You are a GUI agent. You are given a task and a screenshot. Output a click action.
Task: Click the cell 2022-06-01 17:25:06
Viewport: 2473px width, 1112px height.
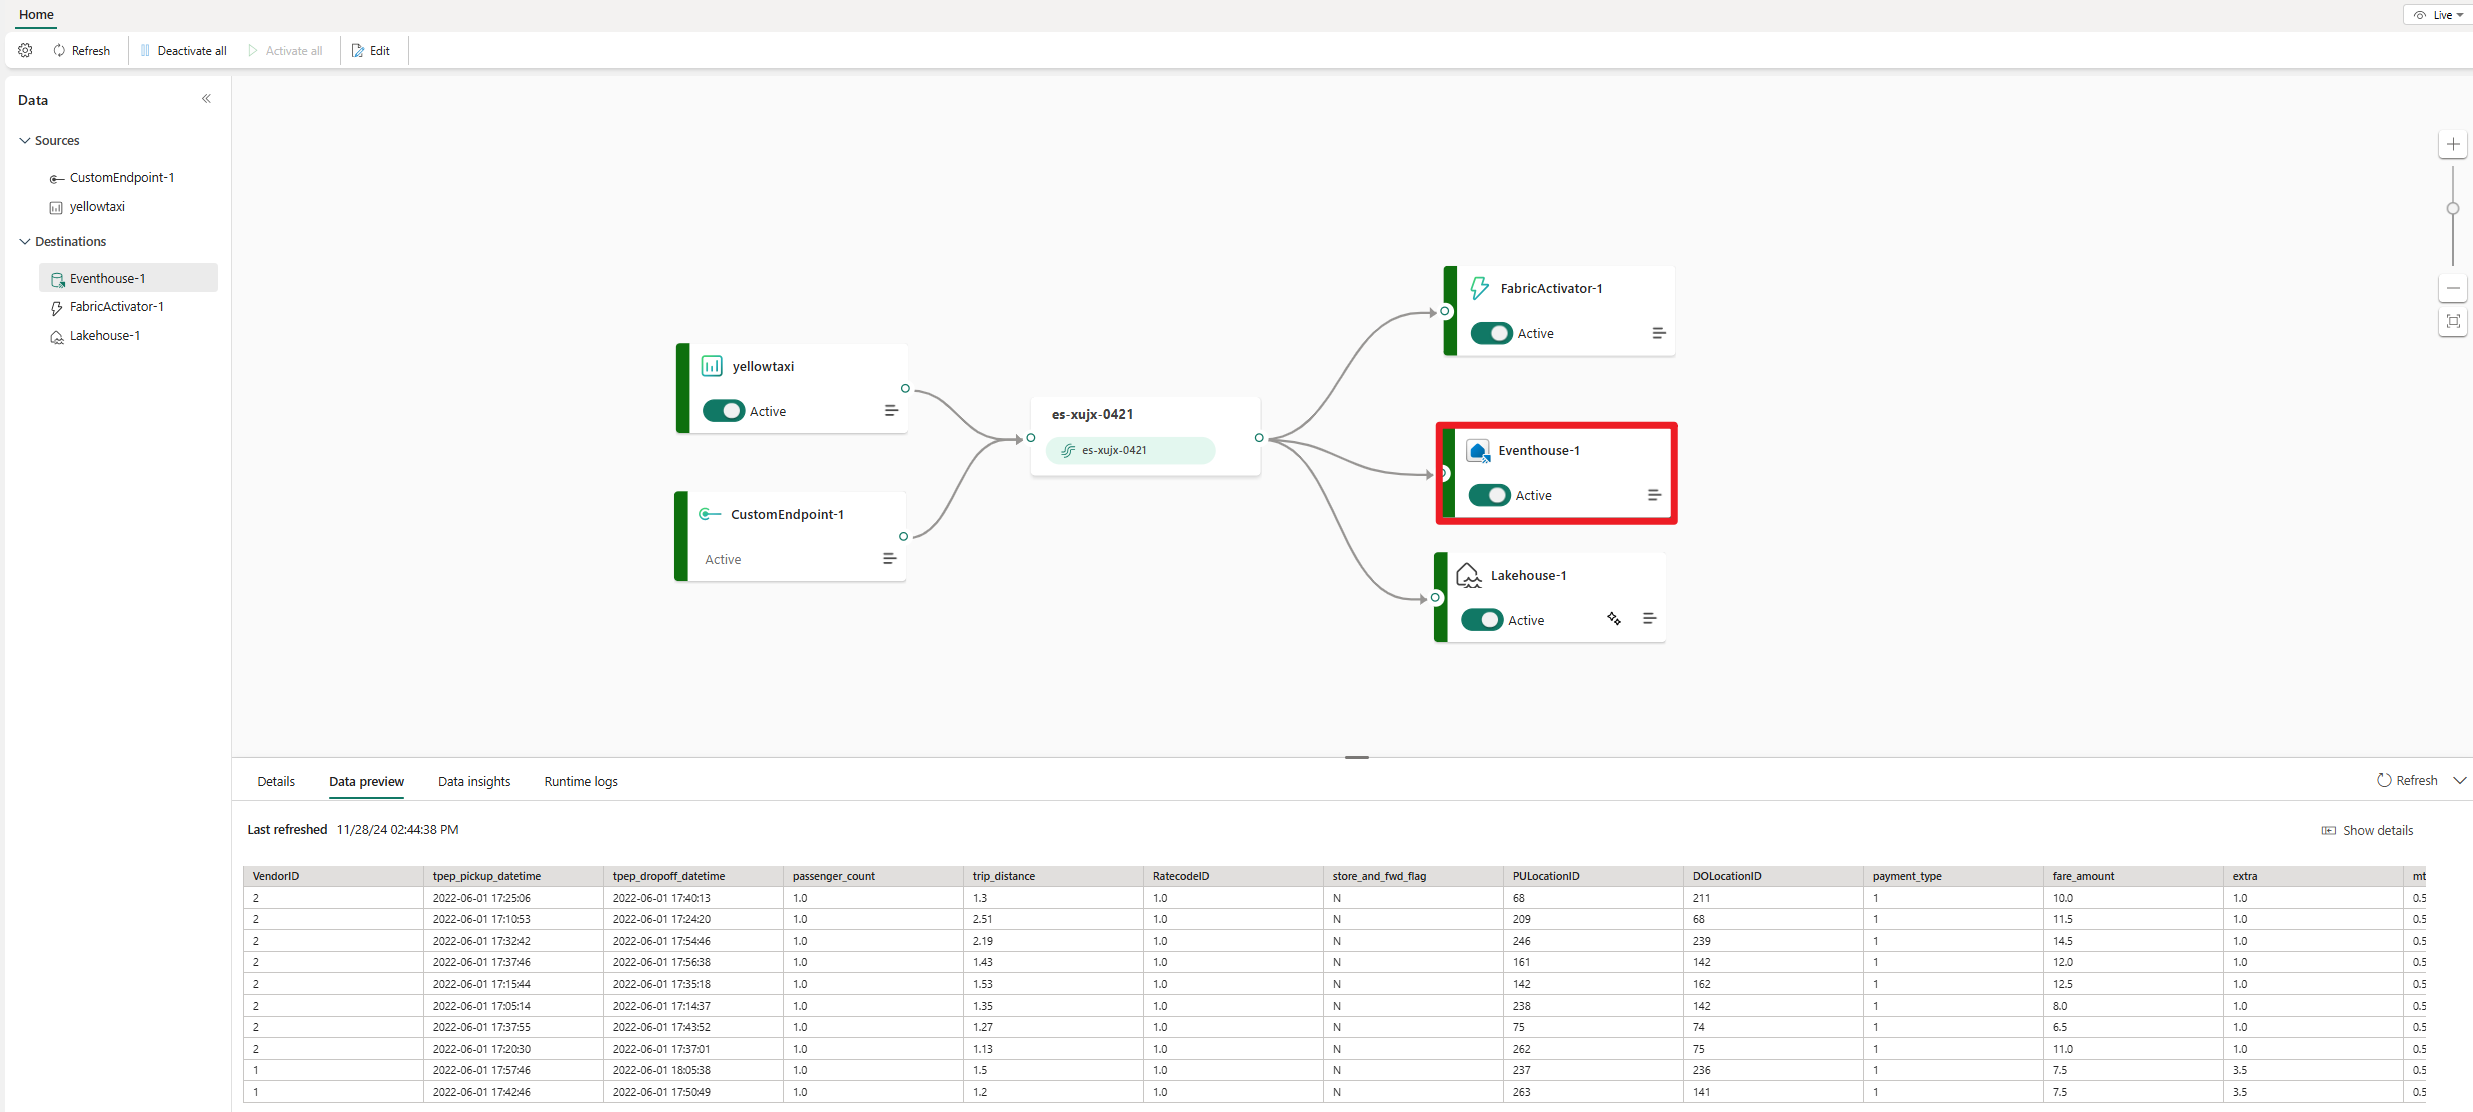tap(513, 898)
